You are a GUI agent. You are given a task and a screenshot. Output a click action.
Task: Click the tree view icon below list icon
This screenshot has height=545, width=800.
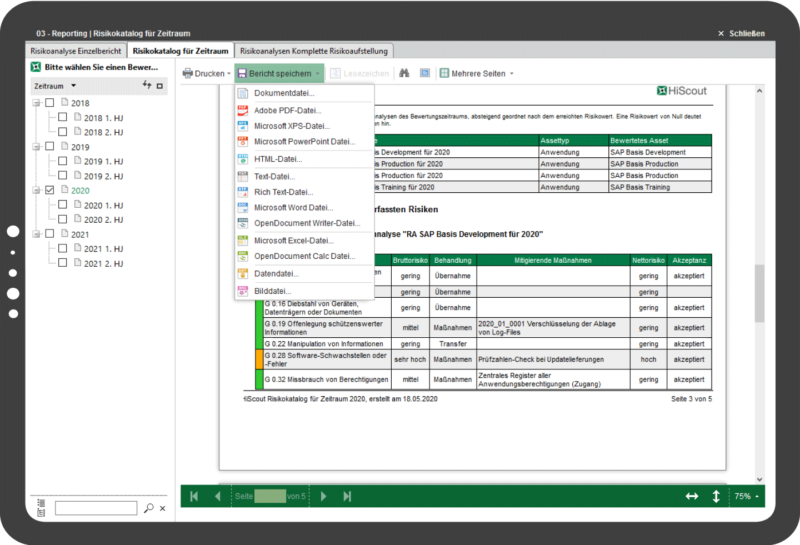point(41,512)
